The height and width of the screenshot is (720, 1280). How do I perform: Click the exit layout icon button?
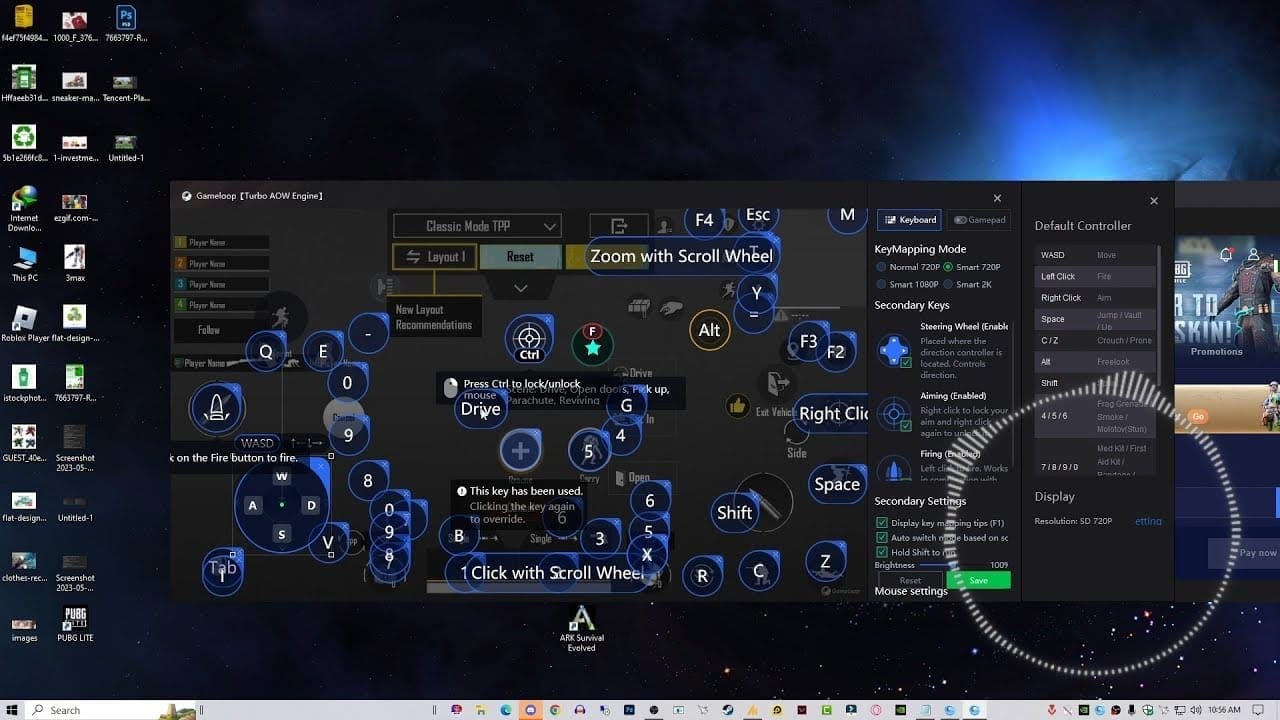(619, 226)
